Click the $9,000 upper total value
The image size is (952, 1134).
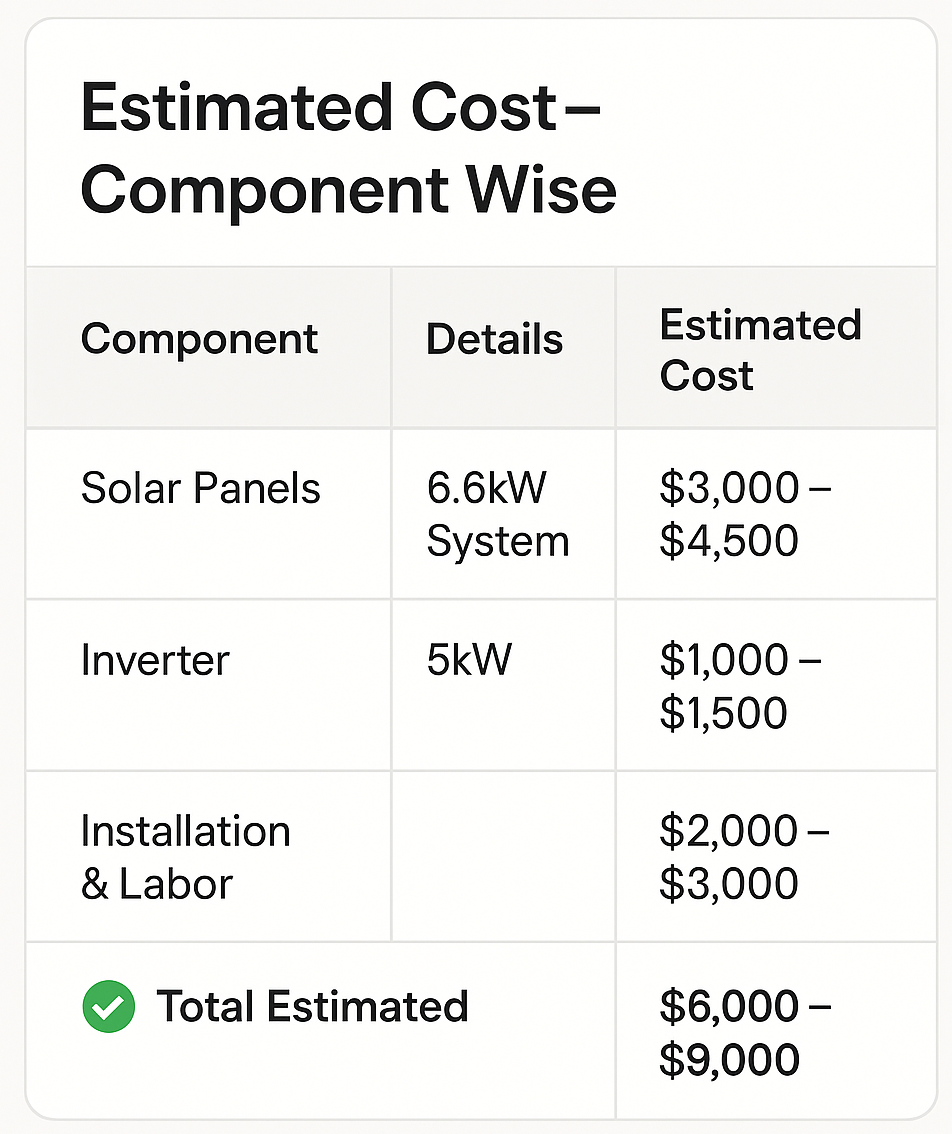(x=728, y=1060)
